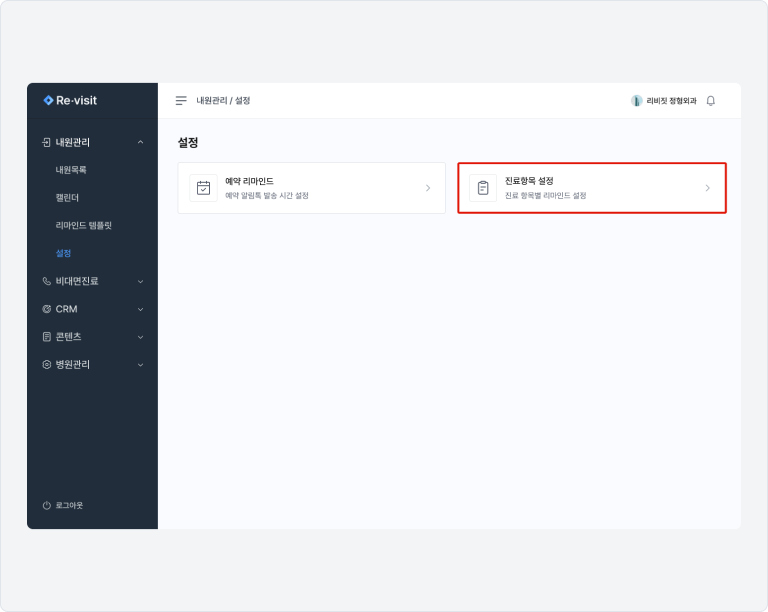Click 내원관리 in the breadcrumb

(x=211, y=101)
